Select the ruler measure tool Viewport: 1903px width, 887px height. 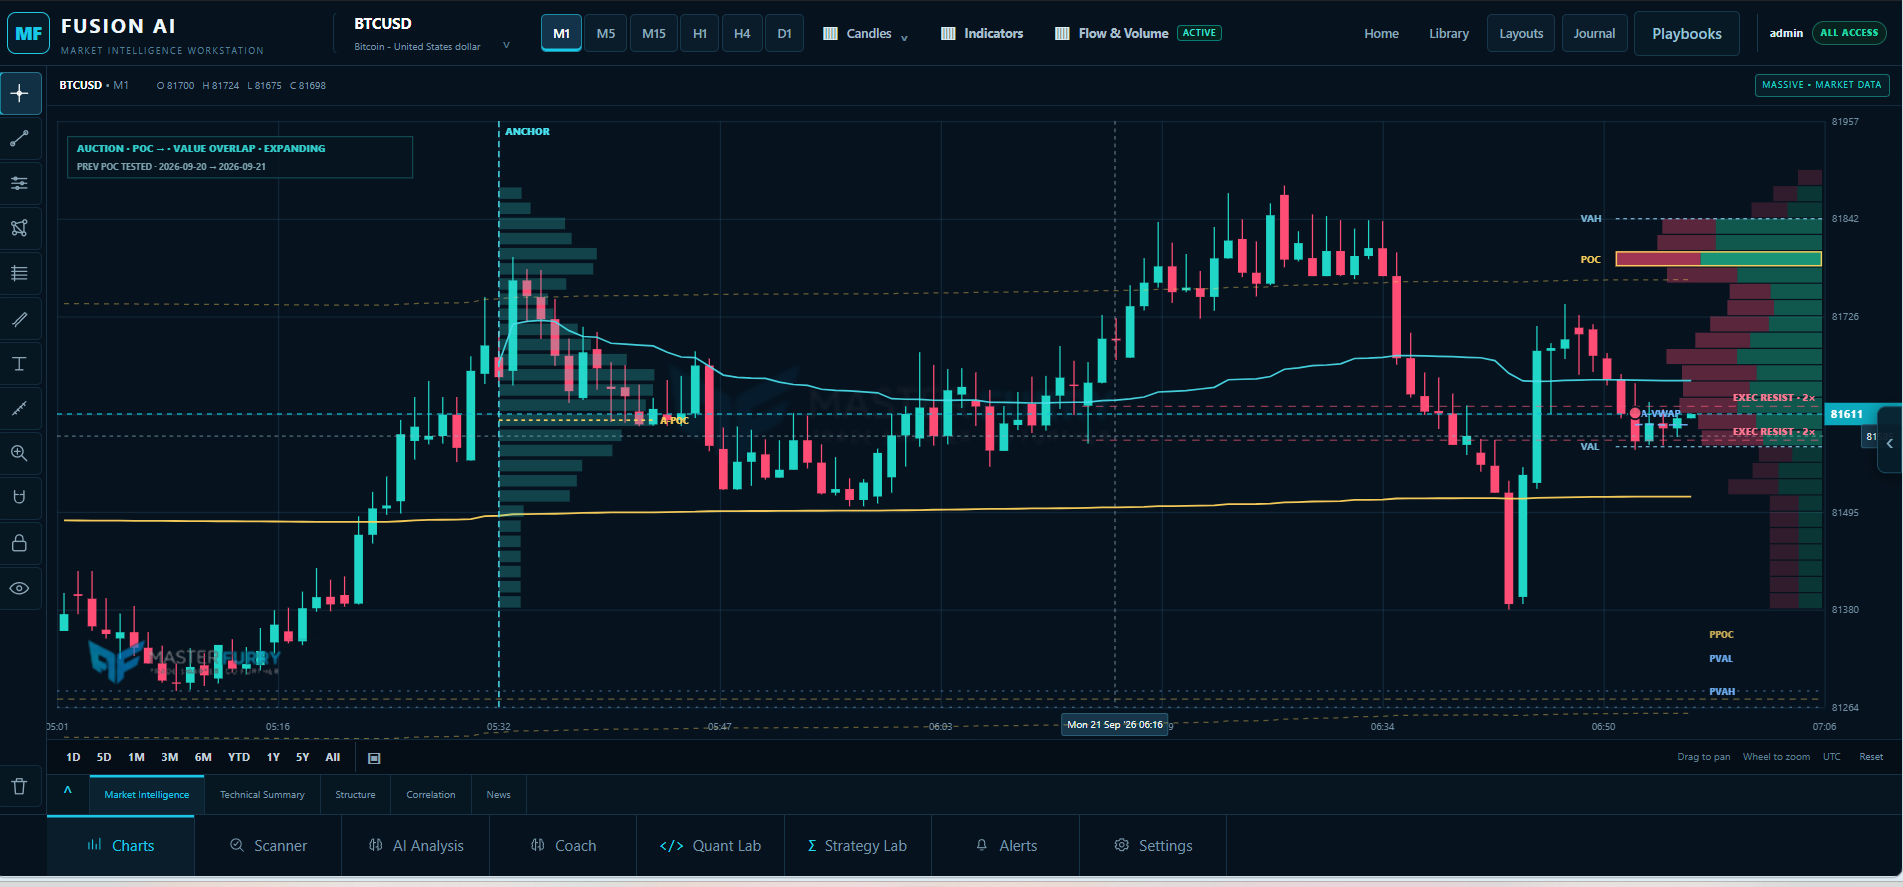click(20, 409)
